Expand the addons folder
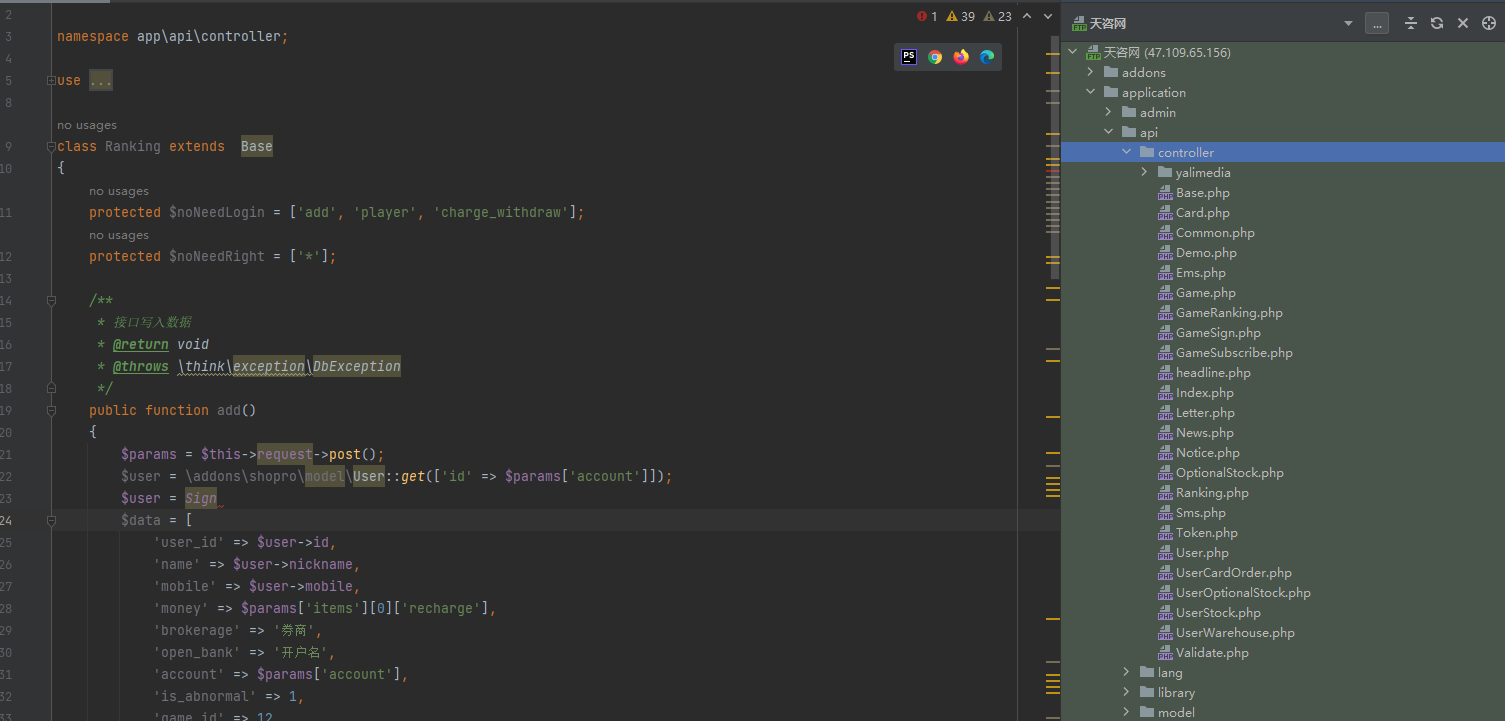 pos(1092,72)
